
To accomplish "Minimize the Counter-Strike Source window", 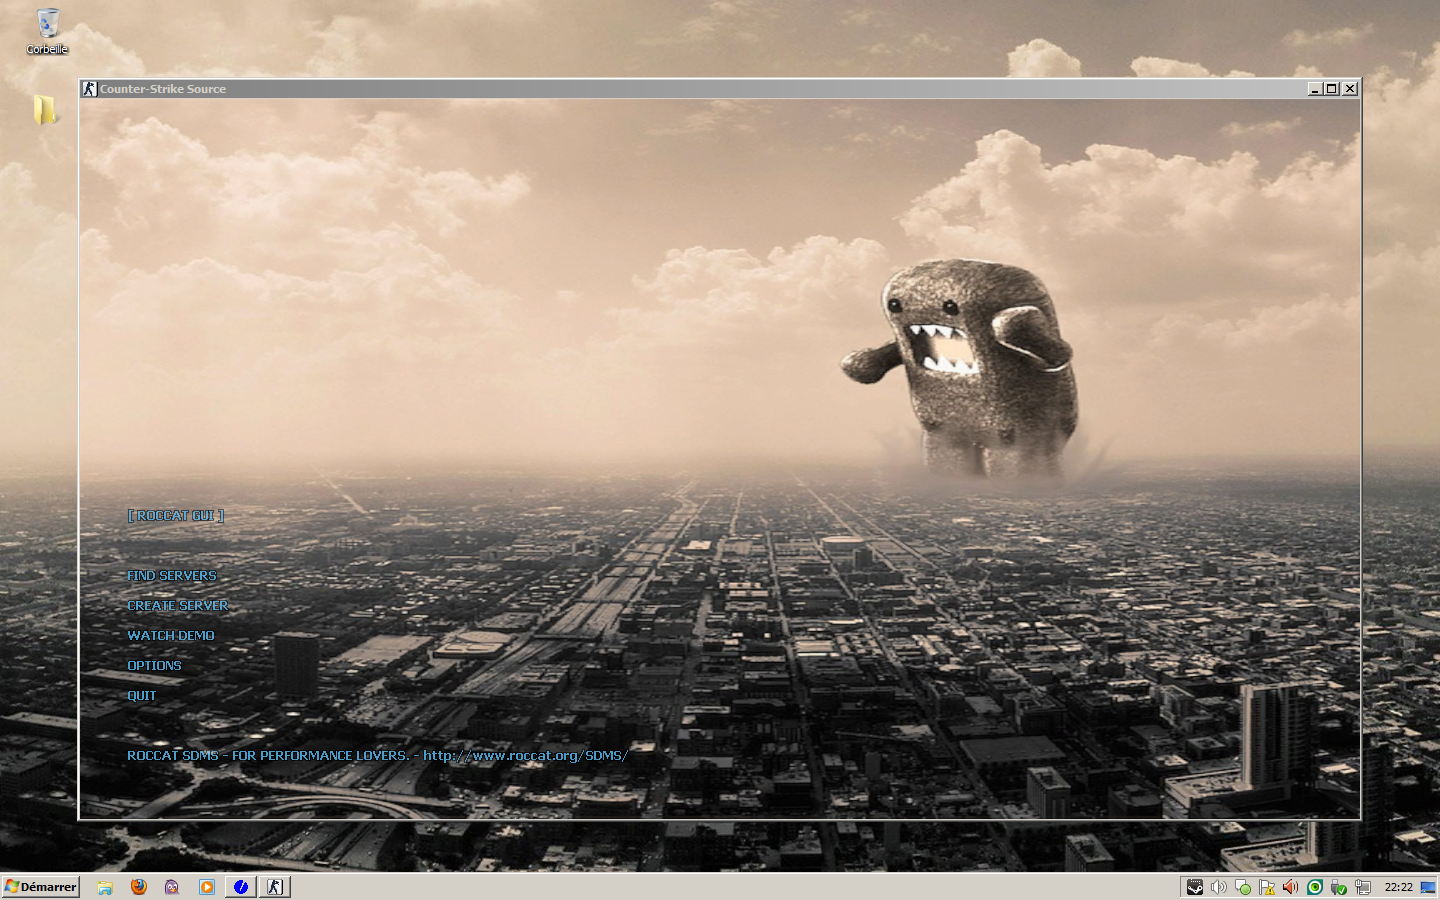I will pos(1315,89).
